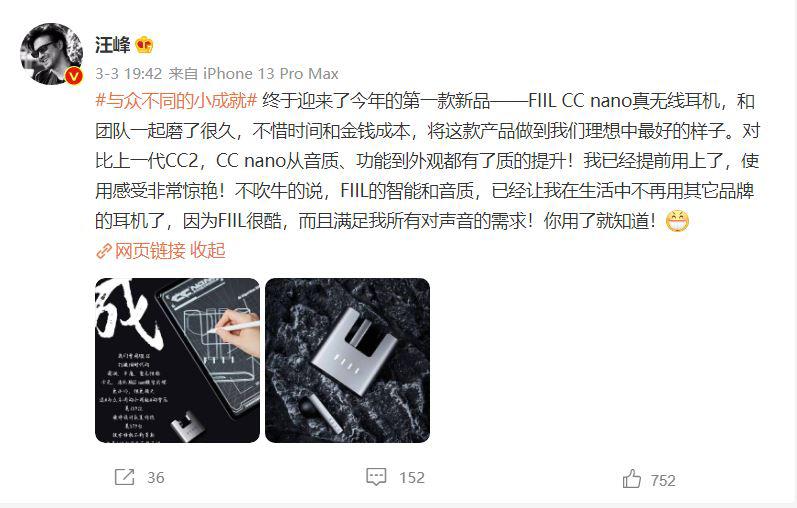Click the gold crown membership icon
This screenshot has height=508, width=797.
(144, 45)
